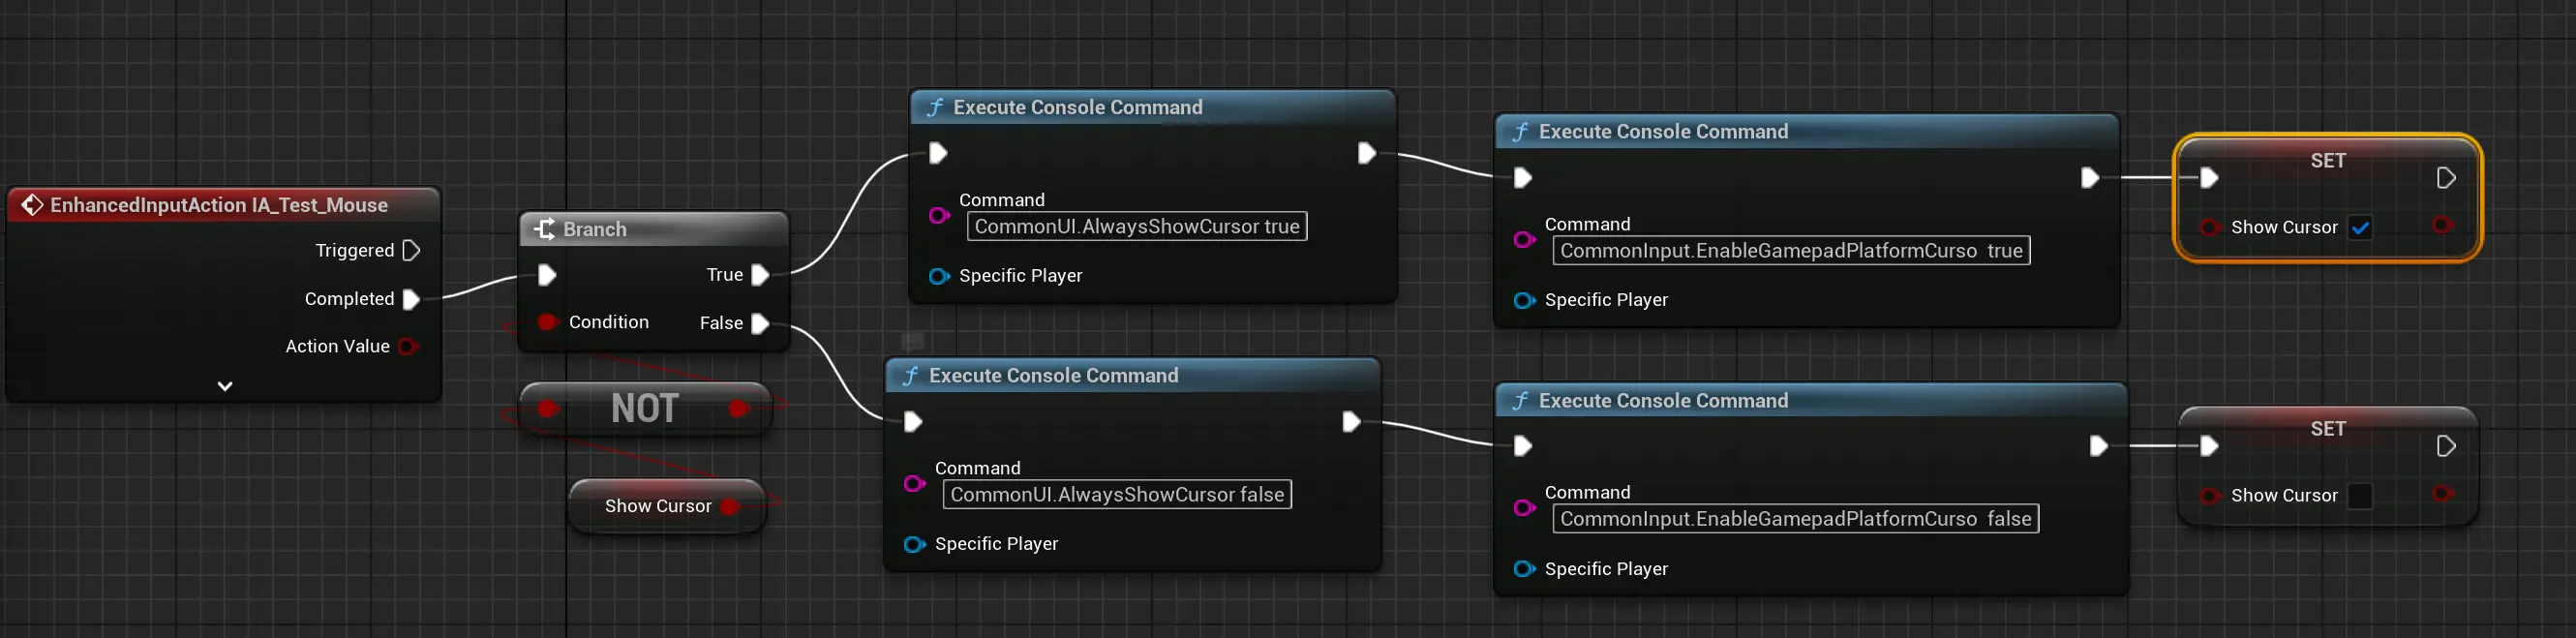Check Show Cursor in the lower SET node

click(2360, 496)
